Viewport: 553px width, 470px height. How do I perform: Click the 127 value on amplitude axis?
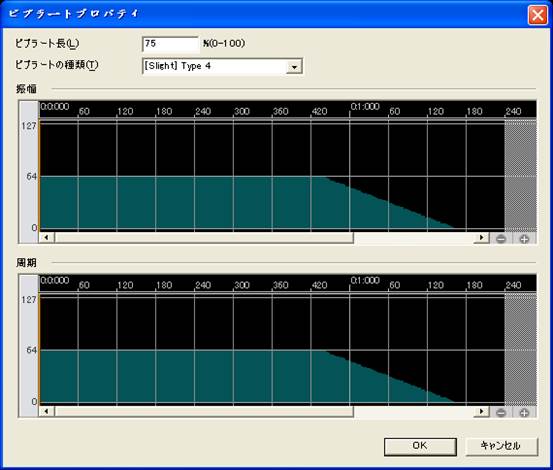(29, 126)
